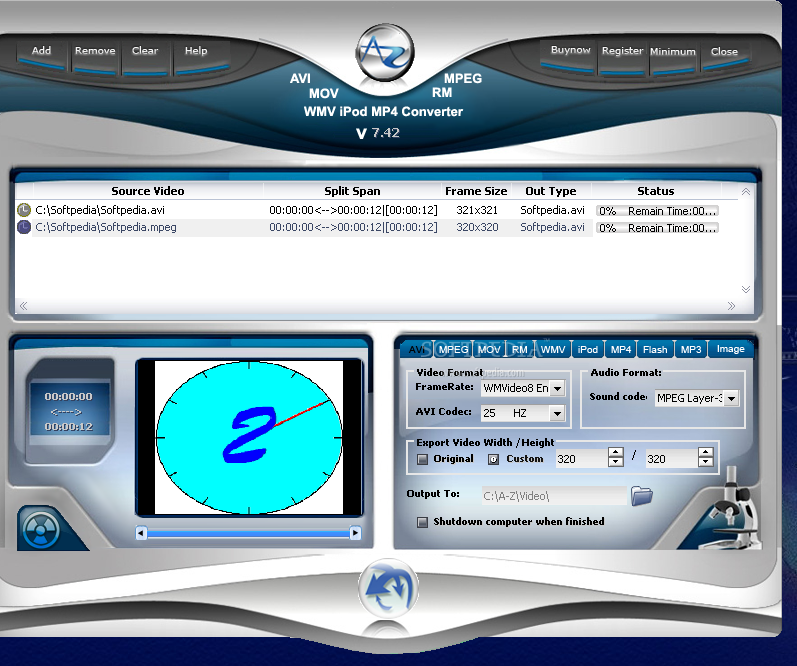The height and width of the screenshot is (666, 797).
Task: Click the Status column header
Action: (x=656, y=191)
